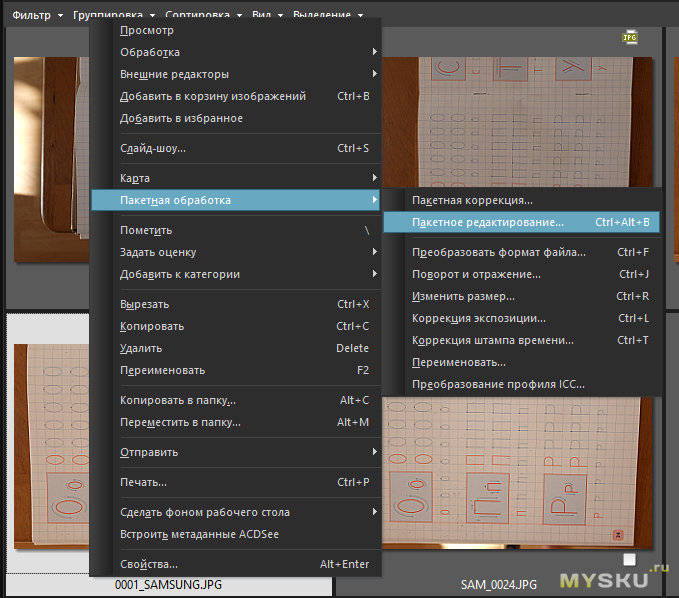Choose Печать from the context menu

tap(143, 482)
